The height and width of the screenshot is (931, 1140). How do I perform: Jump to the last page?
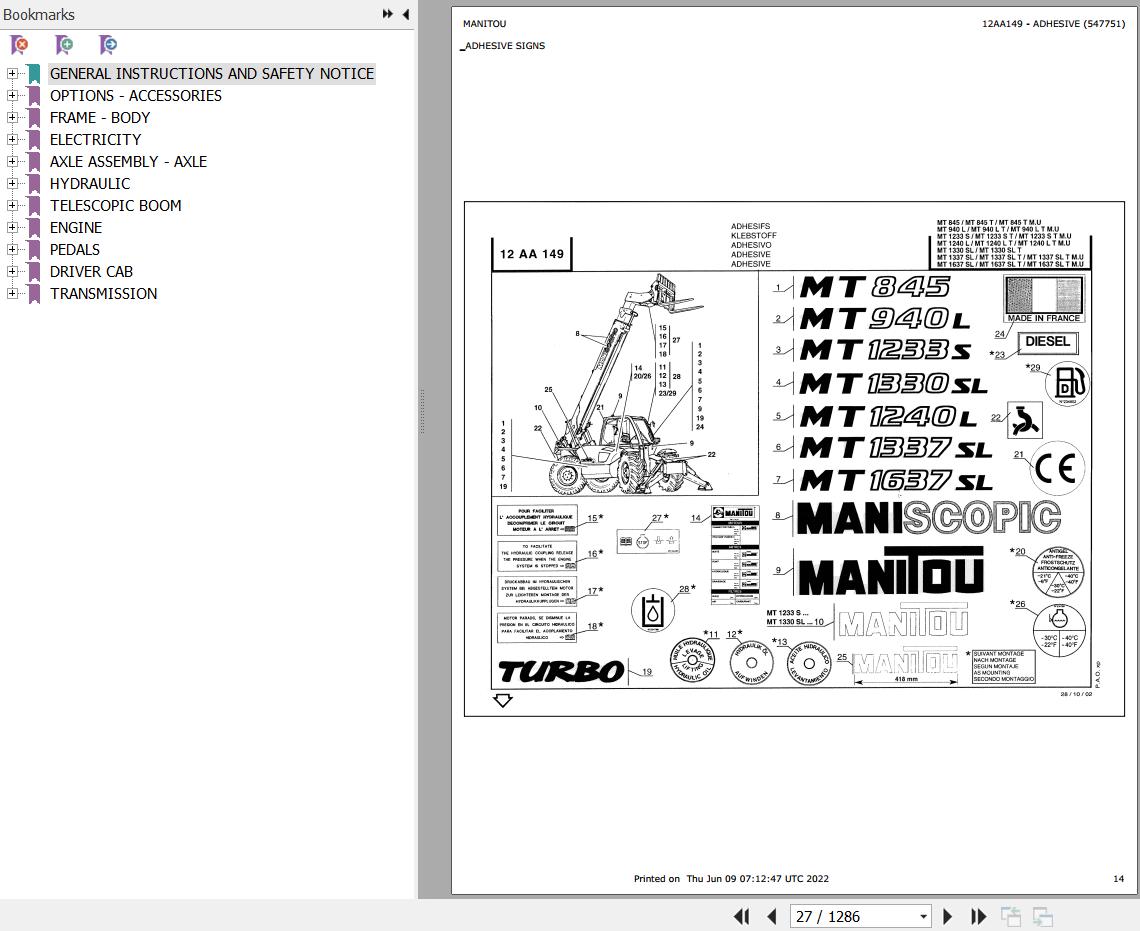coord(979,916)
